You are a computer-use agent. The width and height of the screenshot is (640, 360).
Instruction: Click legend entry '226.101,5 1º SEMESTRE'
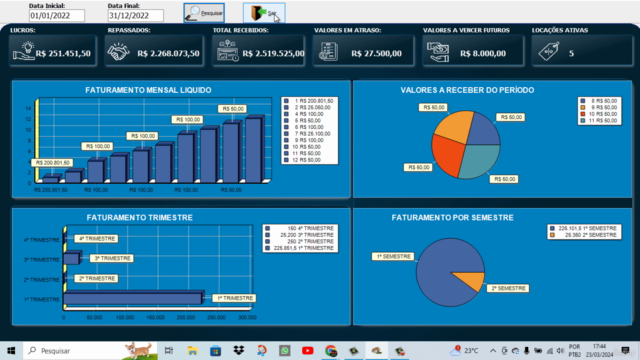point(584,229)
